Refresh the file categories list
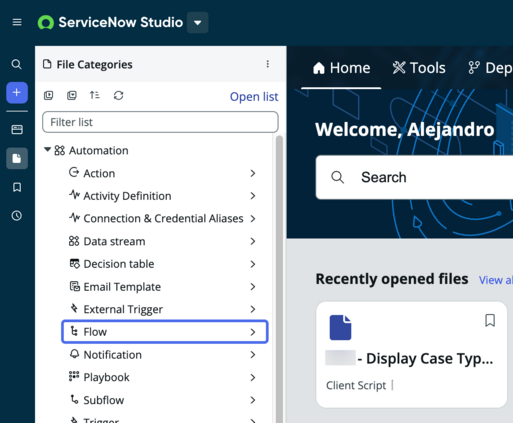The width and height of the screenshot is (513, 423). (x=118, y=96)
